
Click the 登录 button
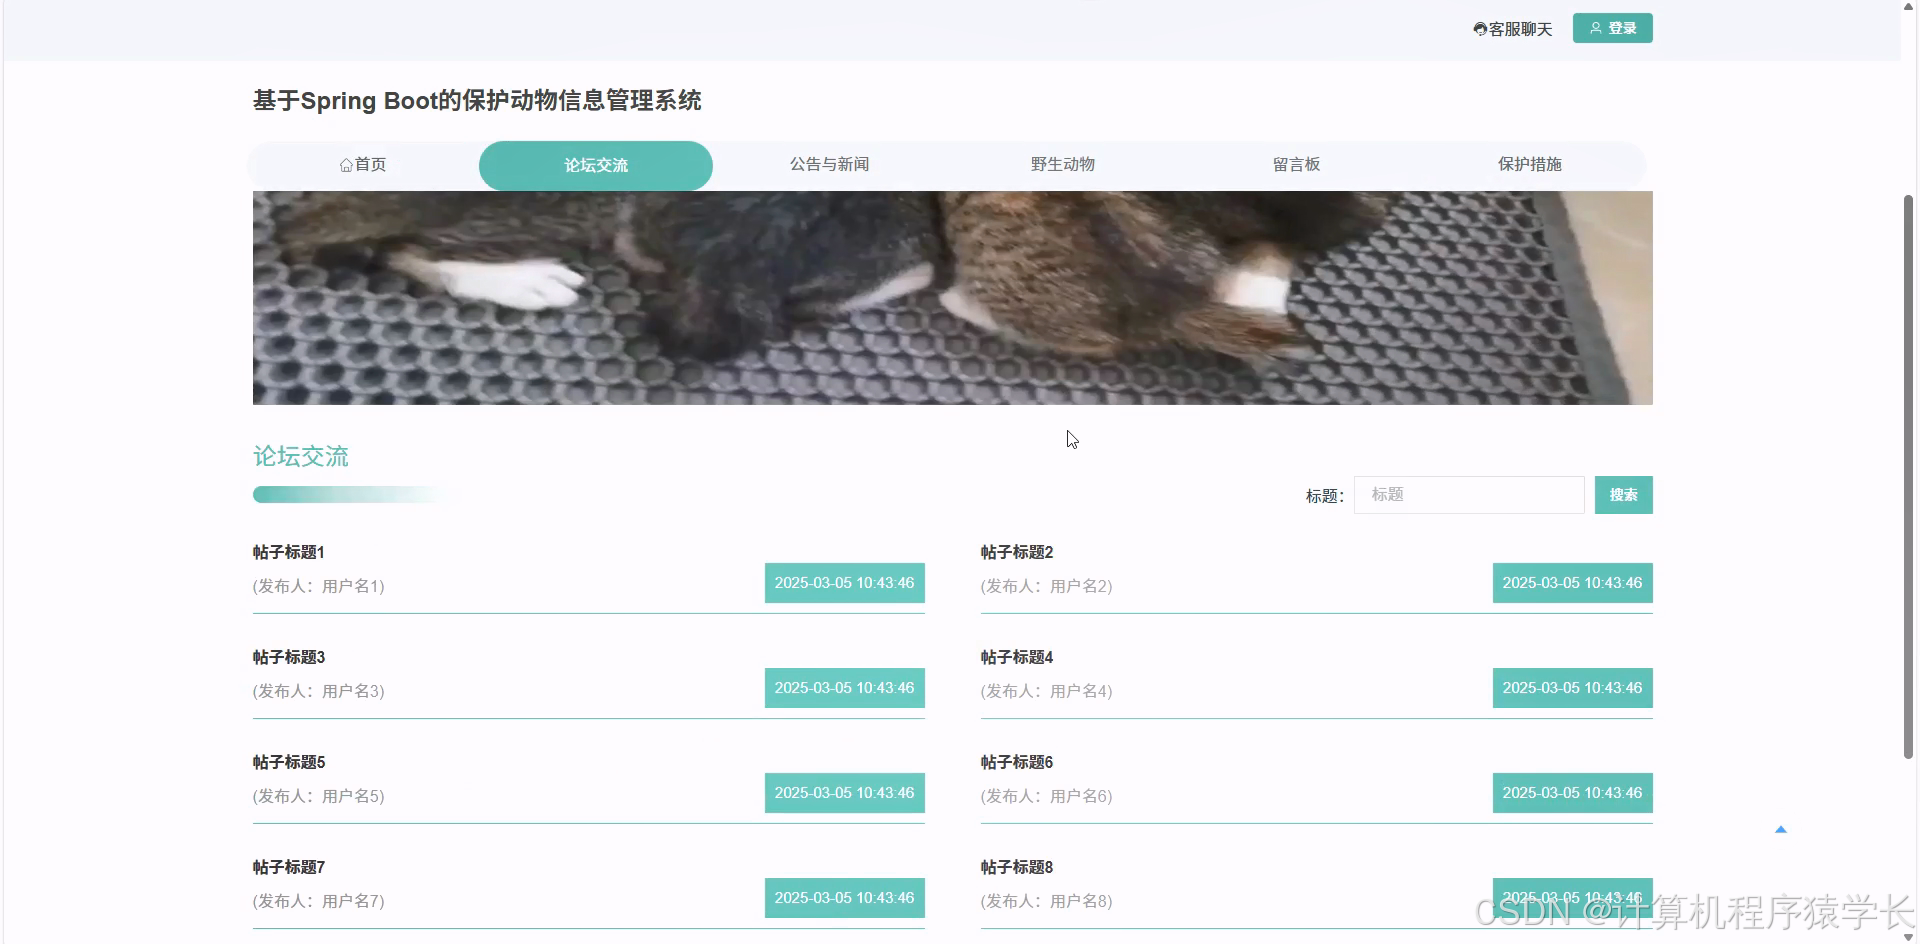point(1612,28)
